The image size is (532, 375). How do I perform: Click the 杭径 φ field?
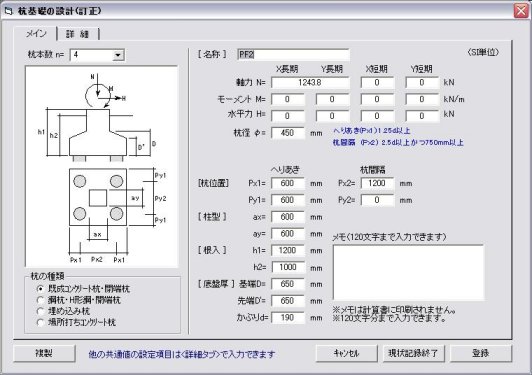coord(287,133)
